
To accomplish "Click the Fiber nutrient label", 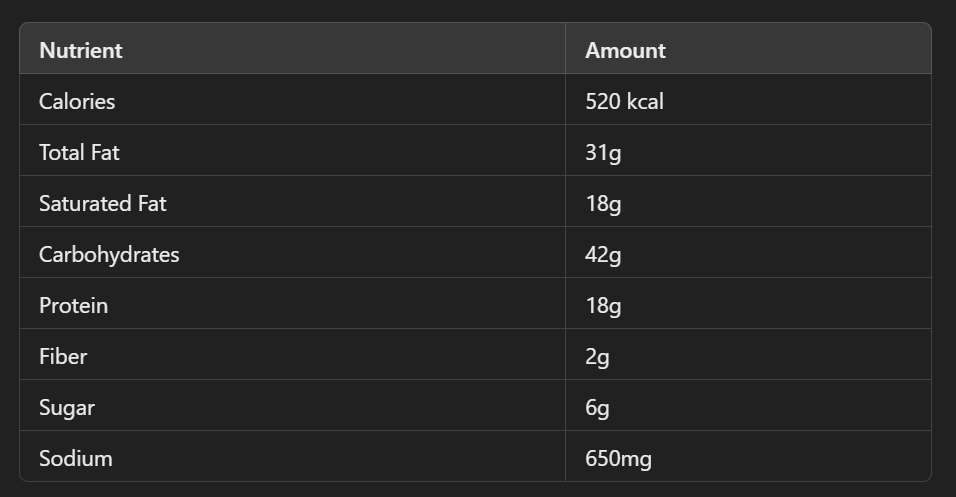I will coord(63,356).
